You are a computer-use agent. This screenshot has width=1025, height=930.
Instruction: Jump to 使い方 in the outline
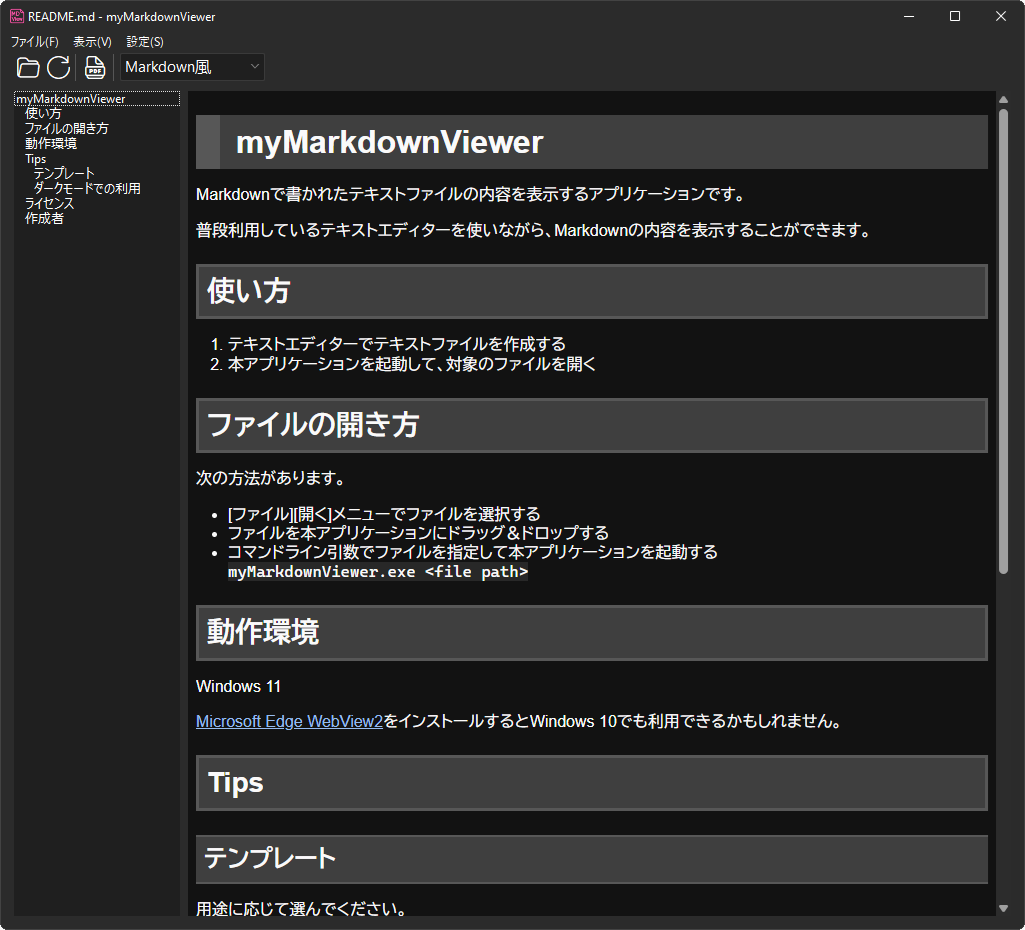[43, 114]
